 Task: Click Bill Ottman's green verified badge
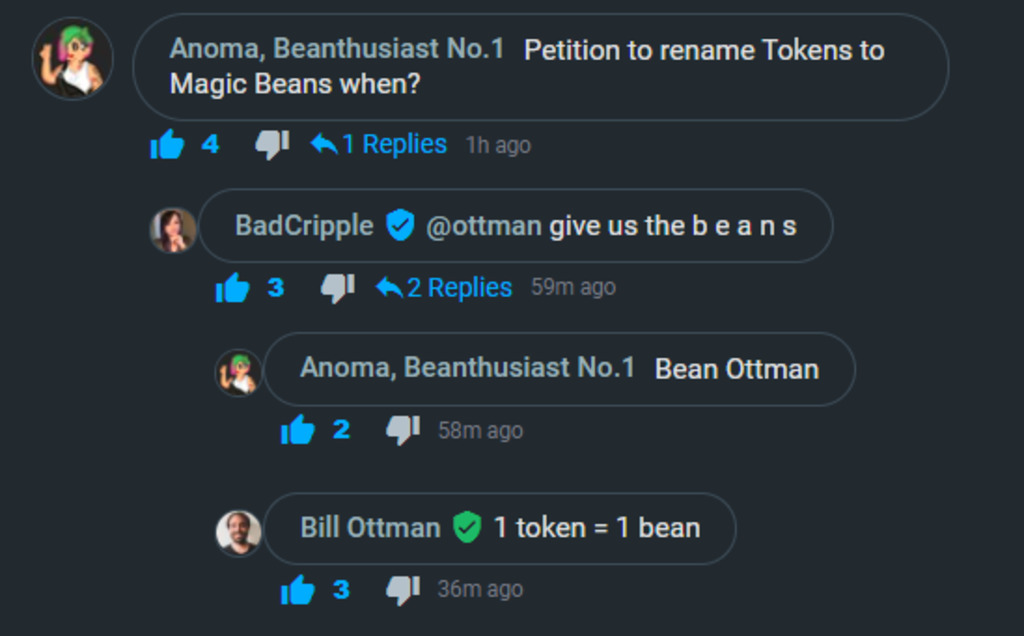point(467,527)
